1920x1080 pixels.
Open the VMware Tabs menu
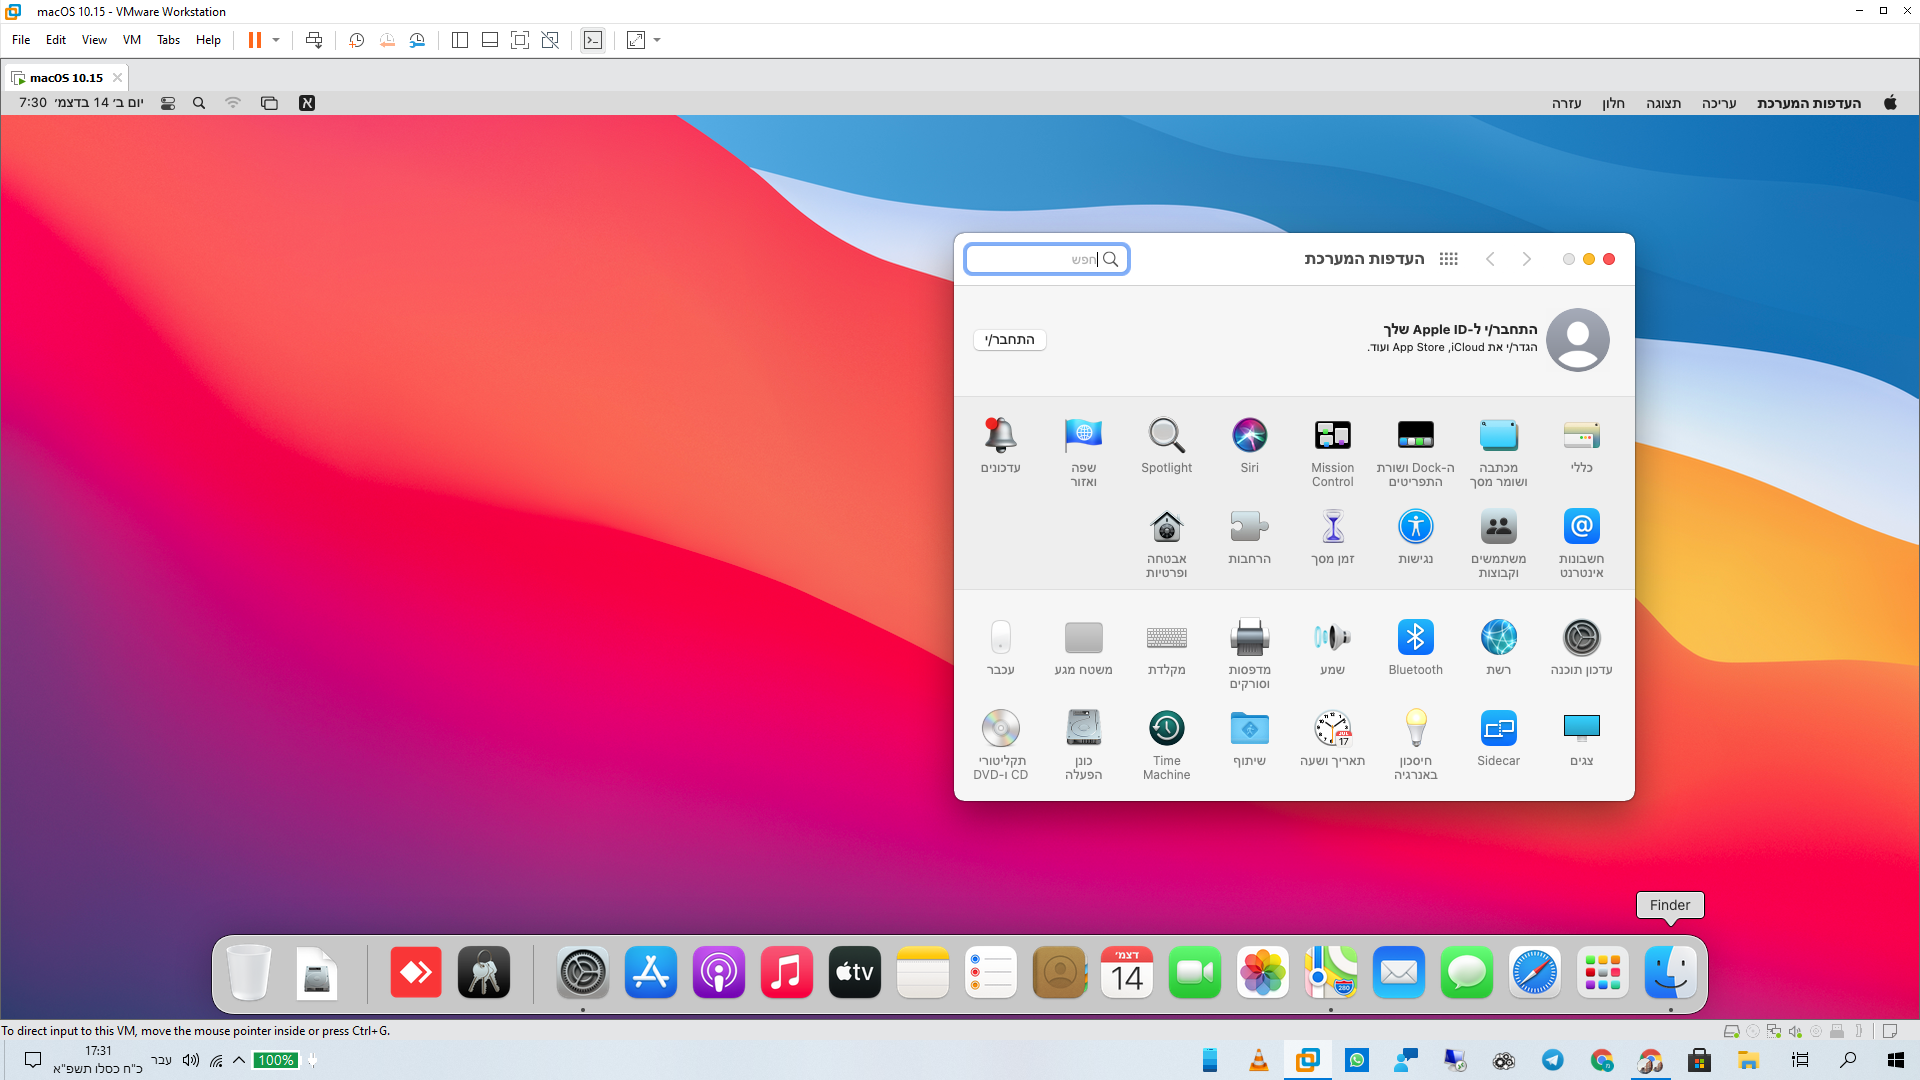click(x=168, y=40)
